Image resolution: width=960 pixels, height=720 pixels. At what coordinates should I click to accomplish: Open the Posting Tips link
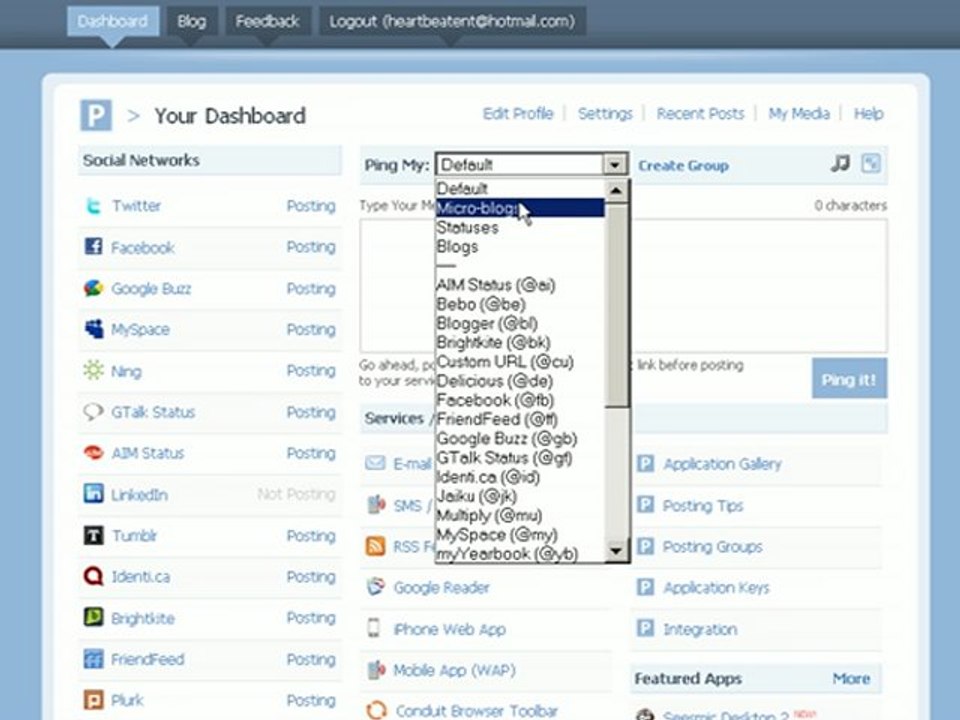pos(703,506)
